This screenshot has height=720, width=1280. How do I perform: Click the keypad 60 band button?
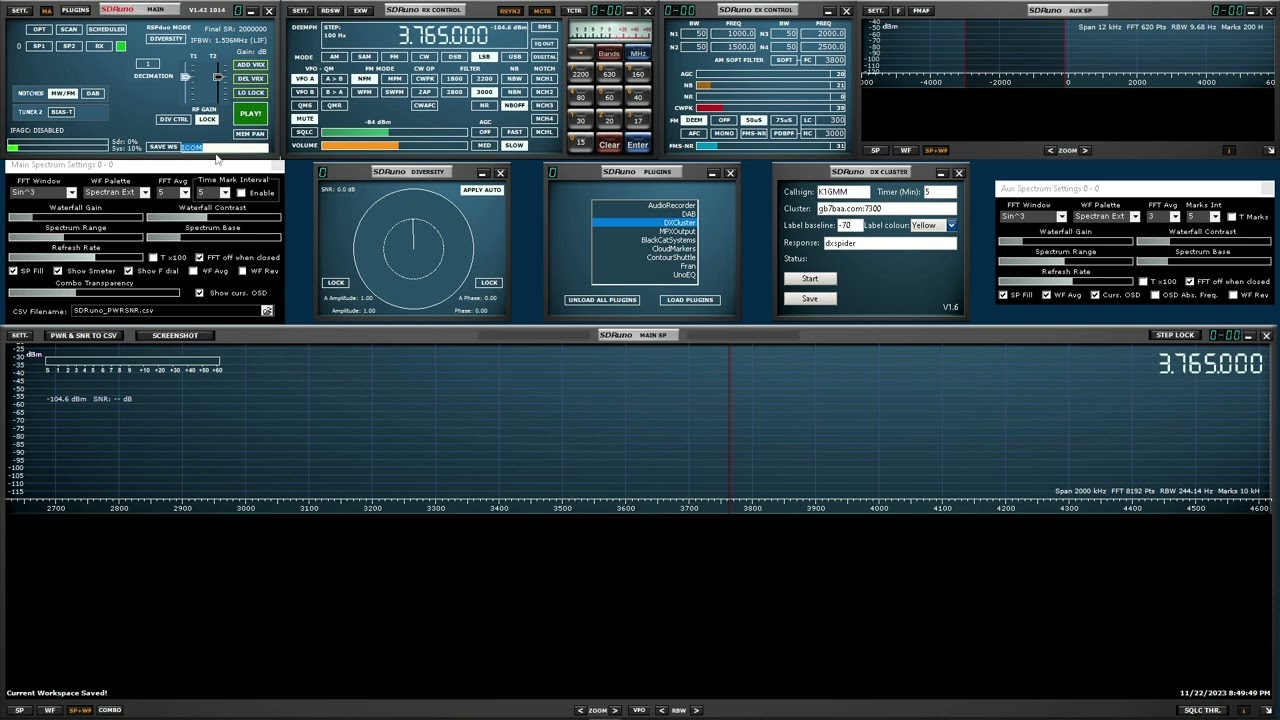tap(609, 97)
